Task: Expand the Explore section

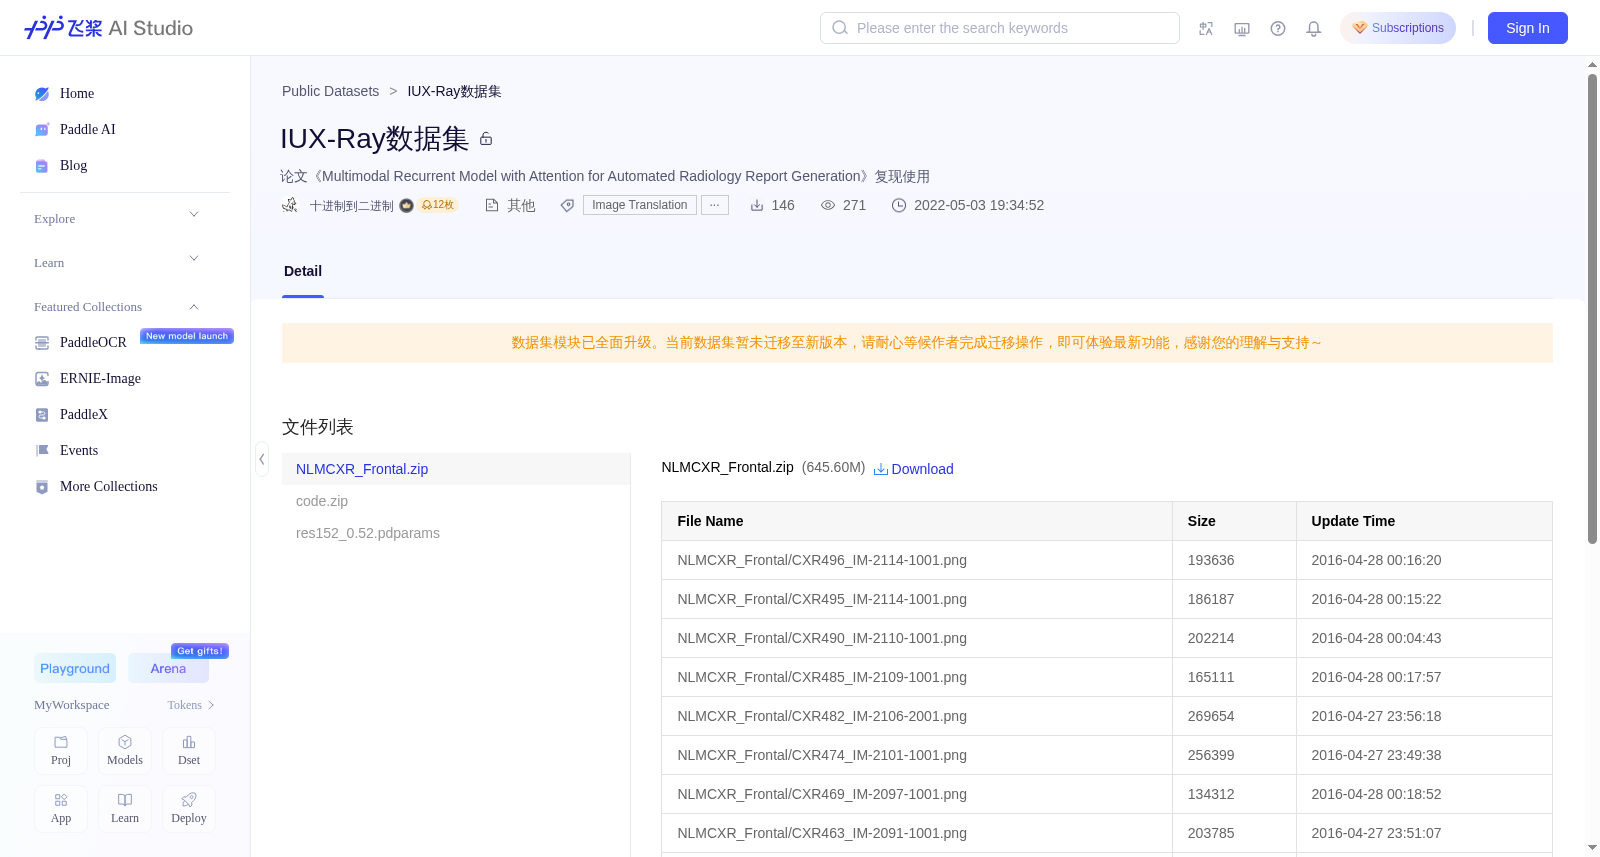Action: pos(194,215)
